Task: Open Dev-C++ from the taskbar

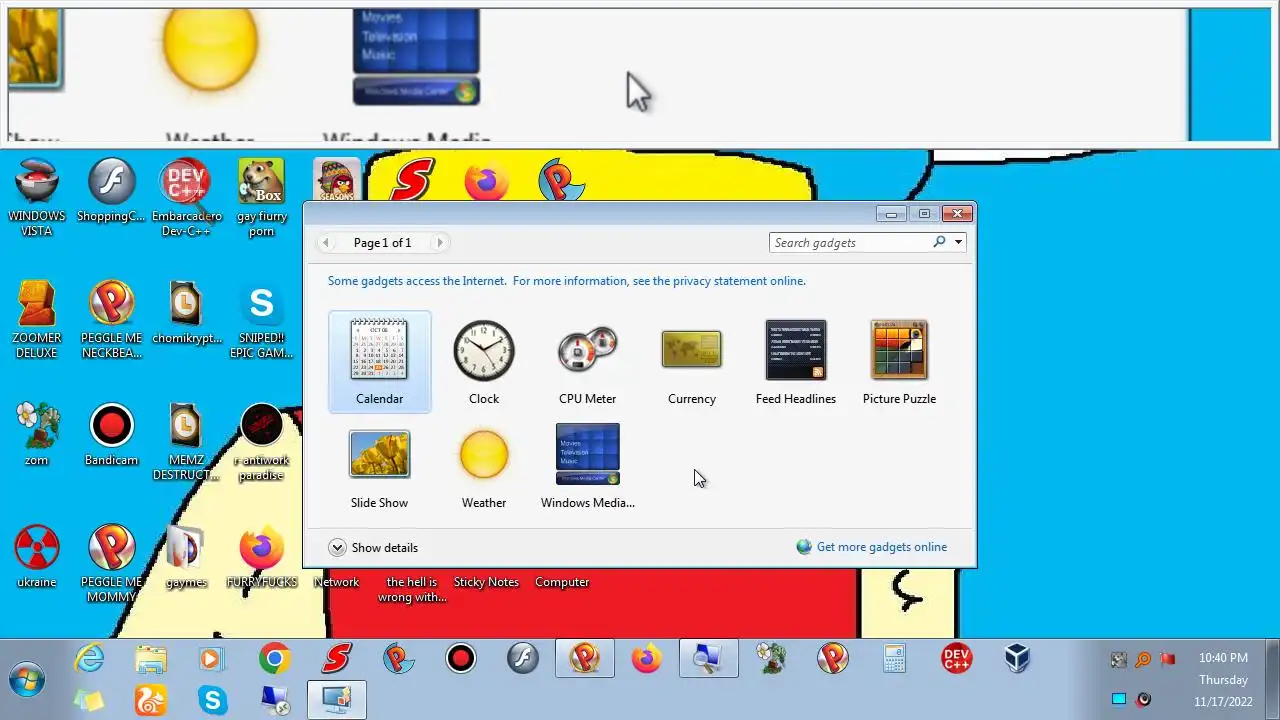Action: coord(957,658)
